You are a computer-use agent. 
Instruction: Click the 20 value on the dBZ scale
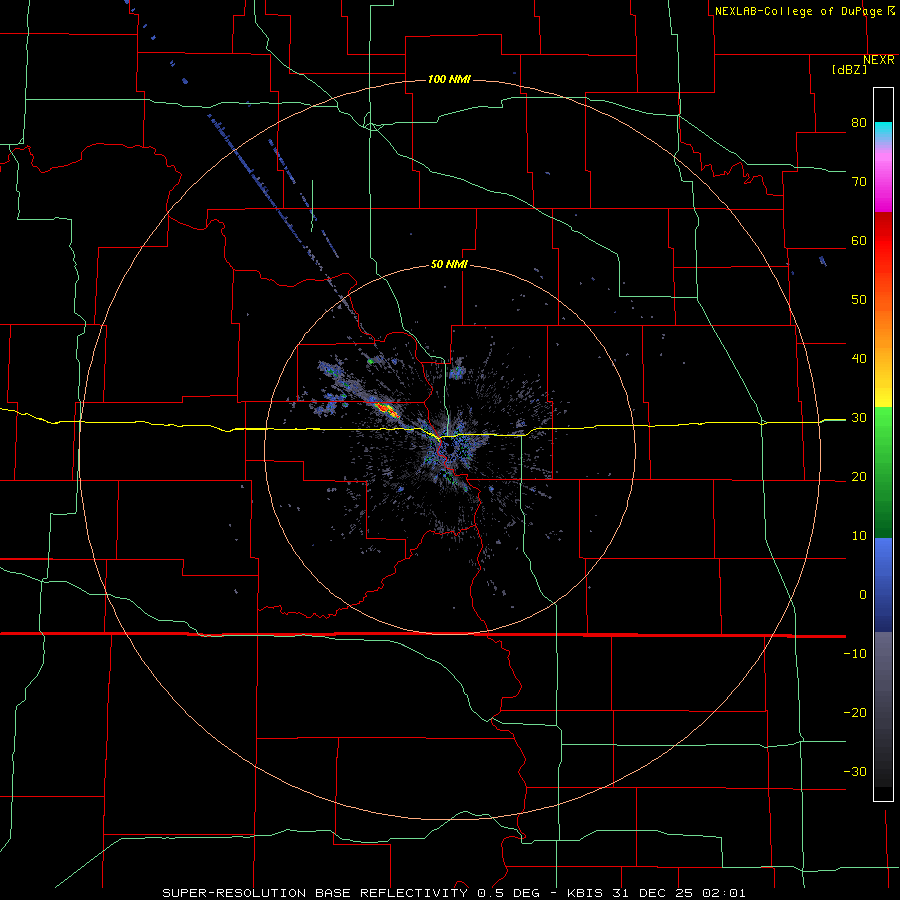pos(859,477)
